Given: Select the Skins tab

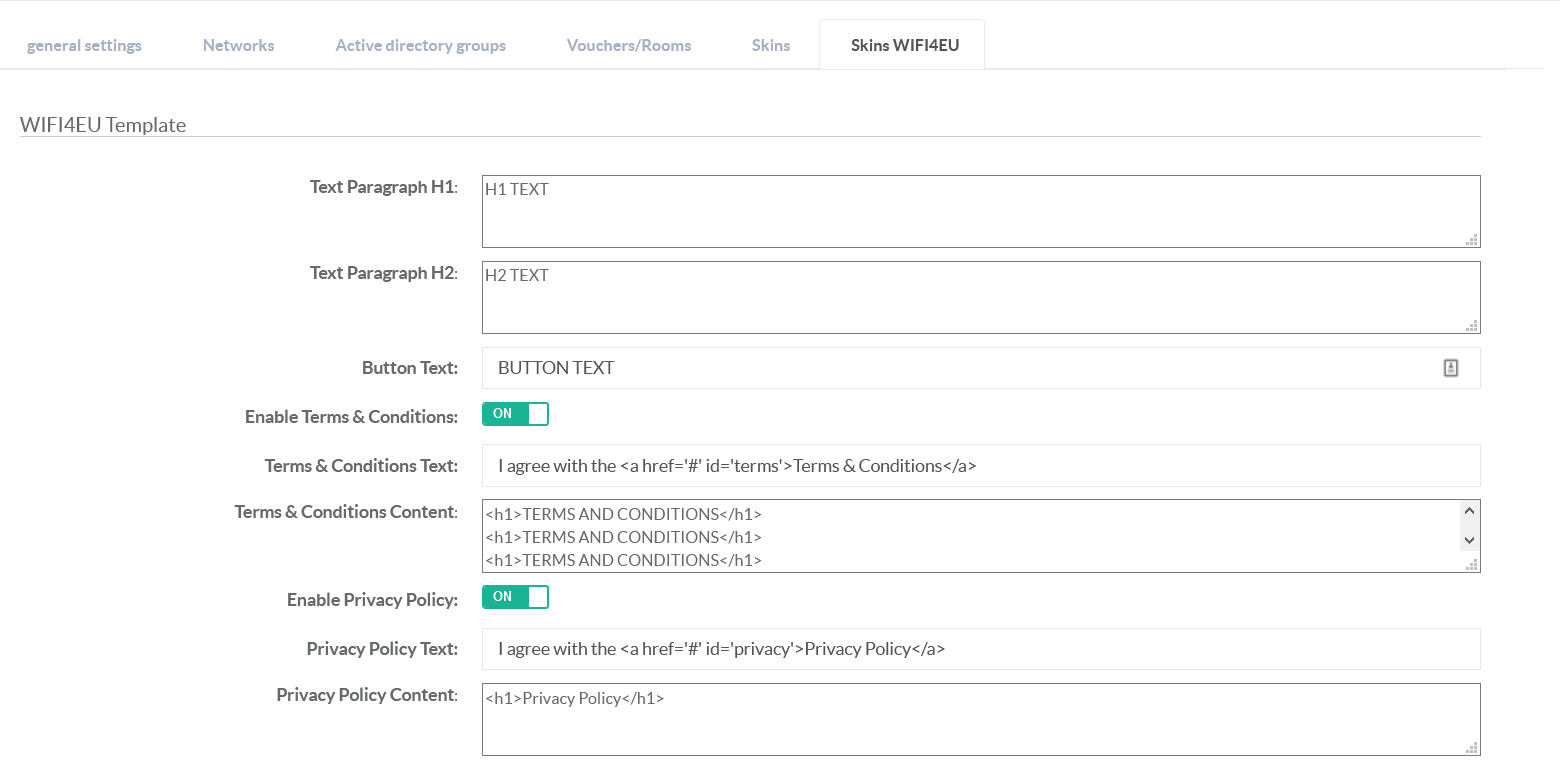Looking at the screenshot, I should coord(770,45).
